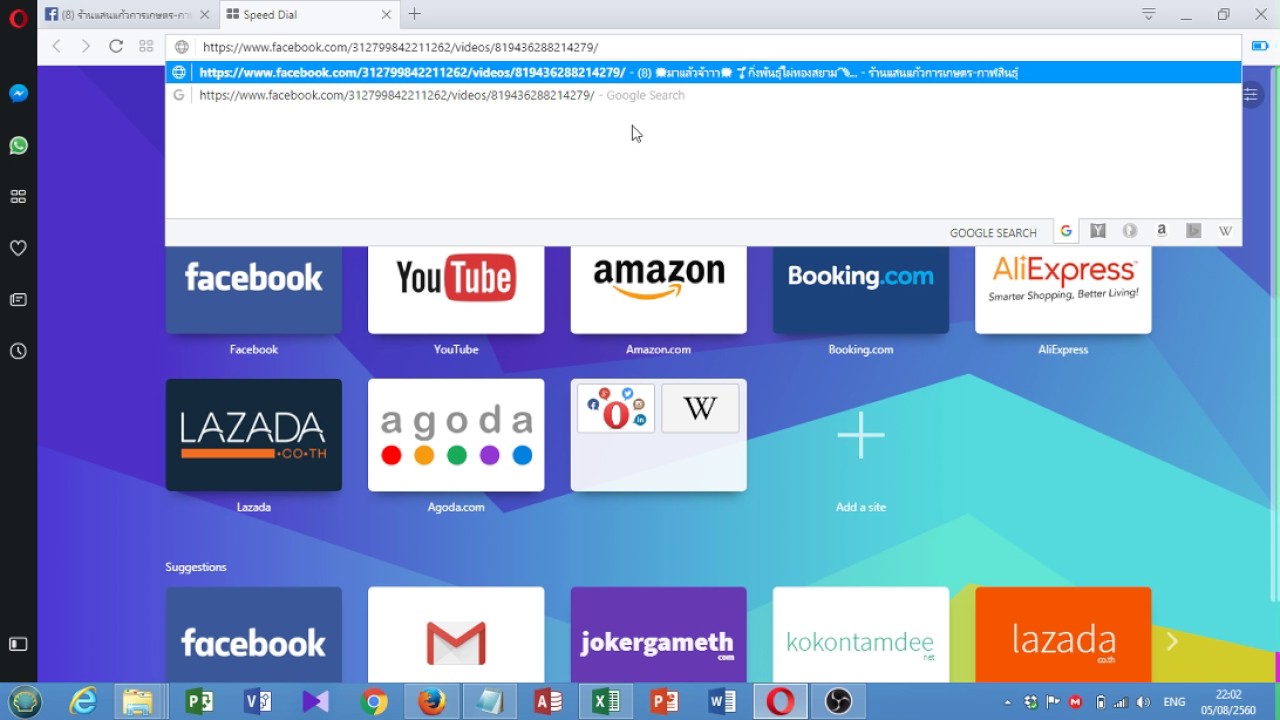
Task: Open the Easy Setup sliders button
Action: [1251, 94]
